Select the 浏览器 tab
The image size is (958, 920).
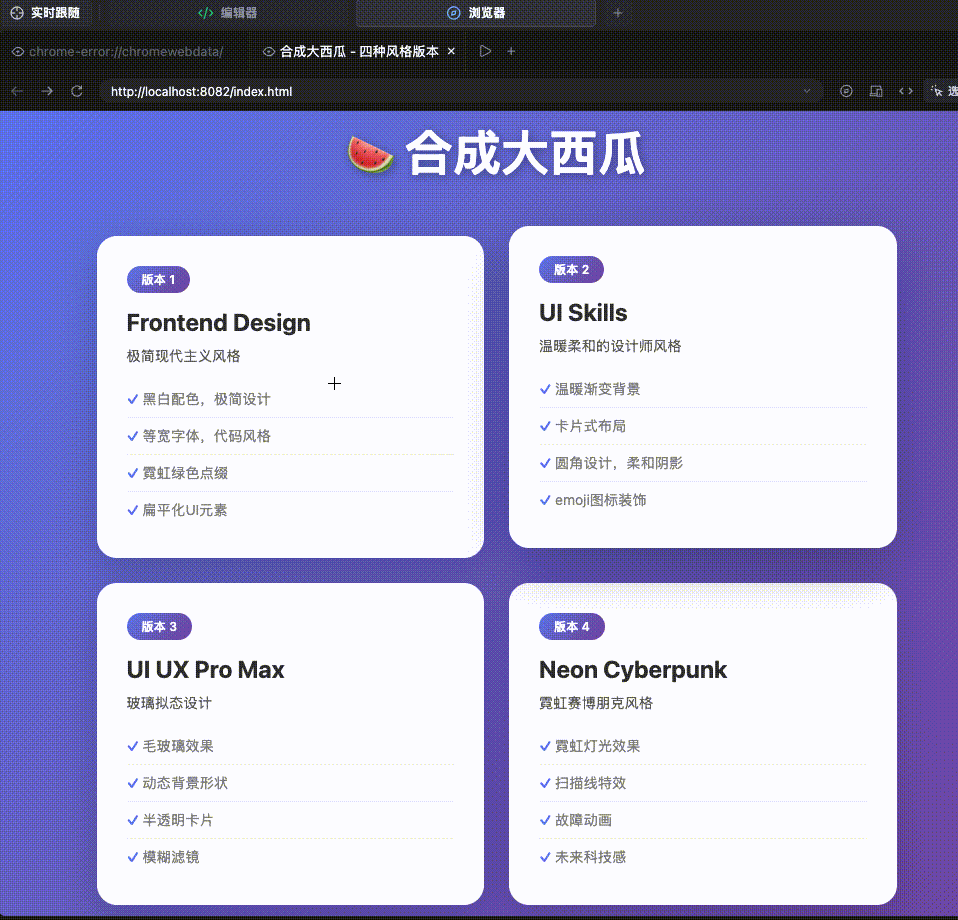476,13
